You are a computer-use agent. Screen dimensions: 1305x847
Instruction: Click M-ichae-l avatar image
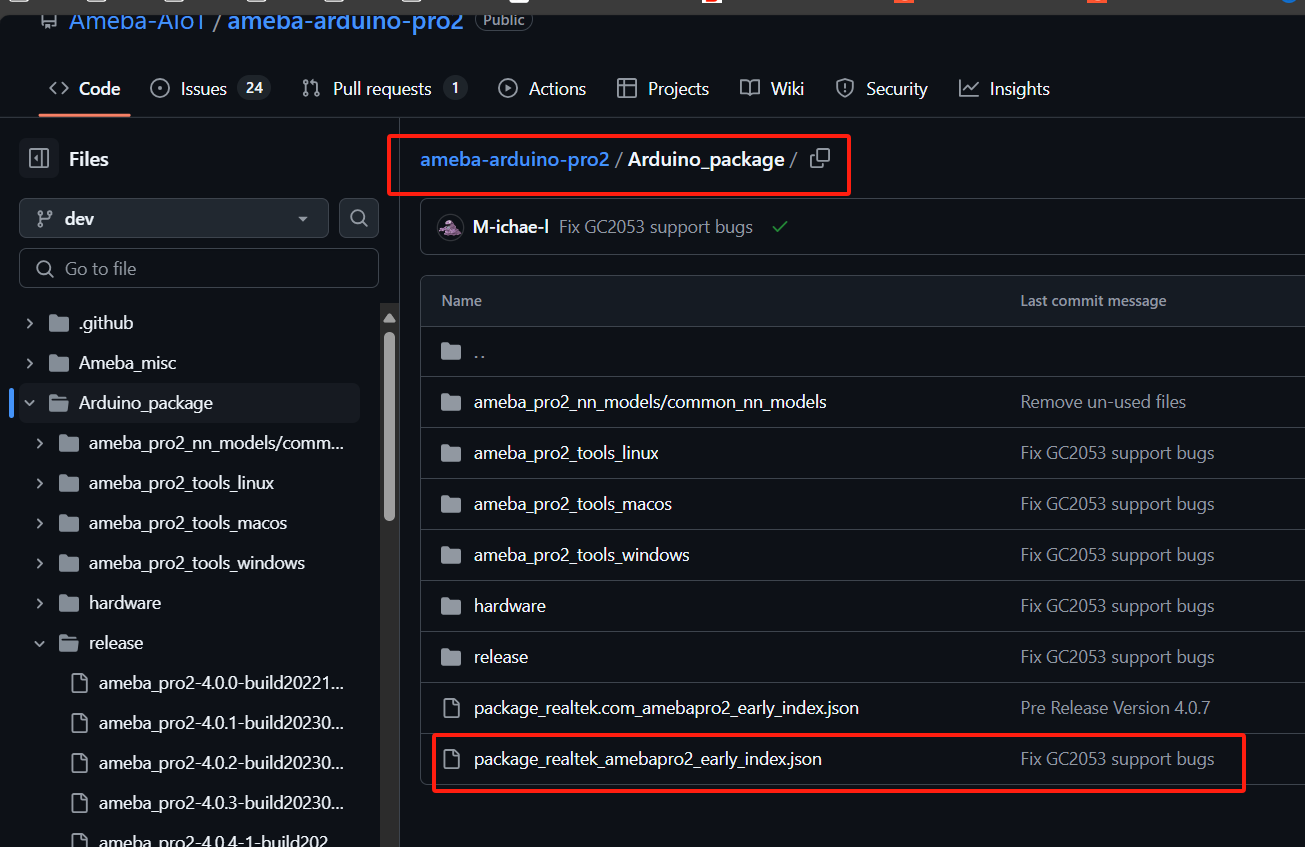(450, 227)
